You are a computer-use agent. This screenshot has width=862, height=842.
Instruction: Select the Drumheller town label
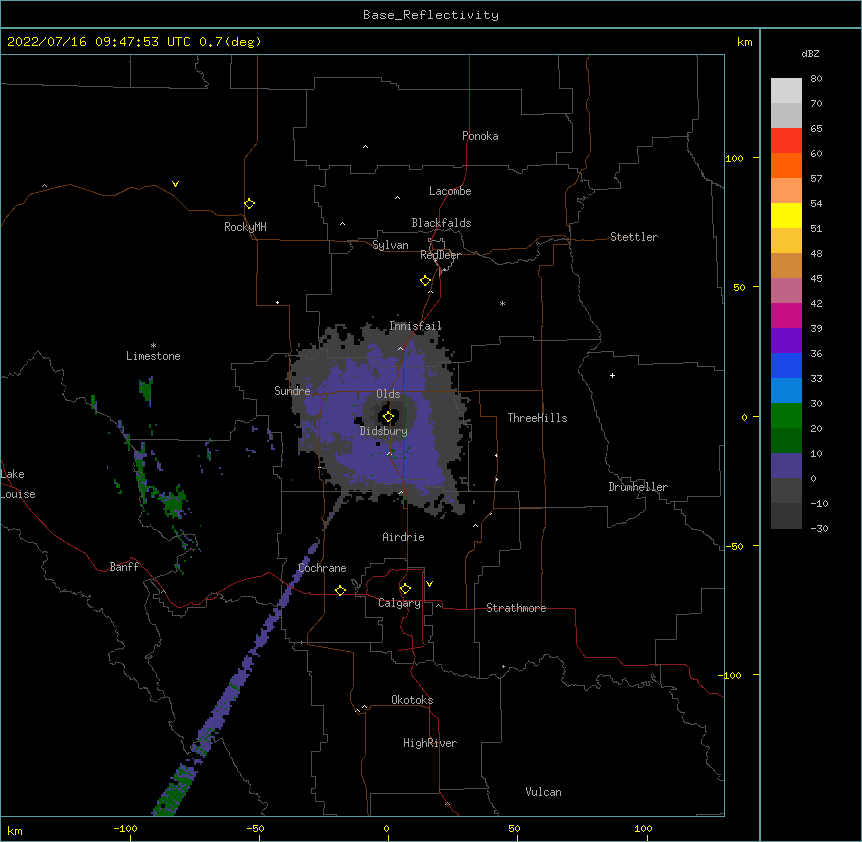(638, 487)
